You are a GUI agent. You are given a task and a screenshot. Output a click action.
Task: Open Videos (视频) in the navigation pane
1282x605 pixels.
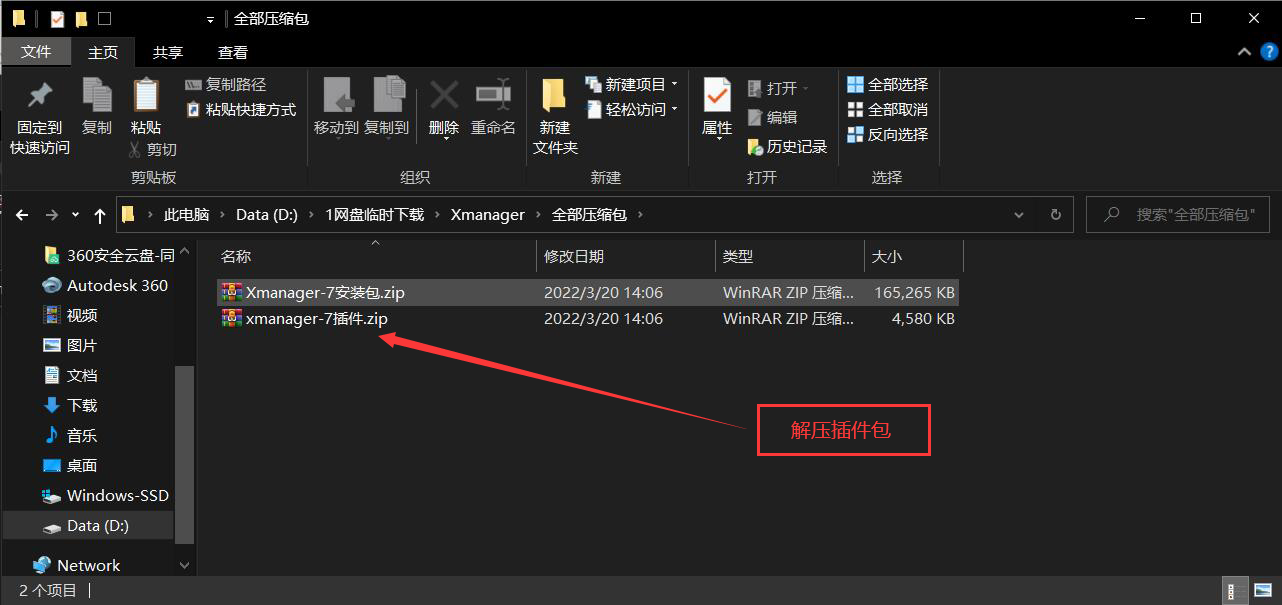tap(70, 315)
